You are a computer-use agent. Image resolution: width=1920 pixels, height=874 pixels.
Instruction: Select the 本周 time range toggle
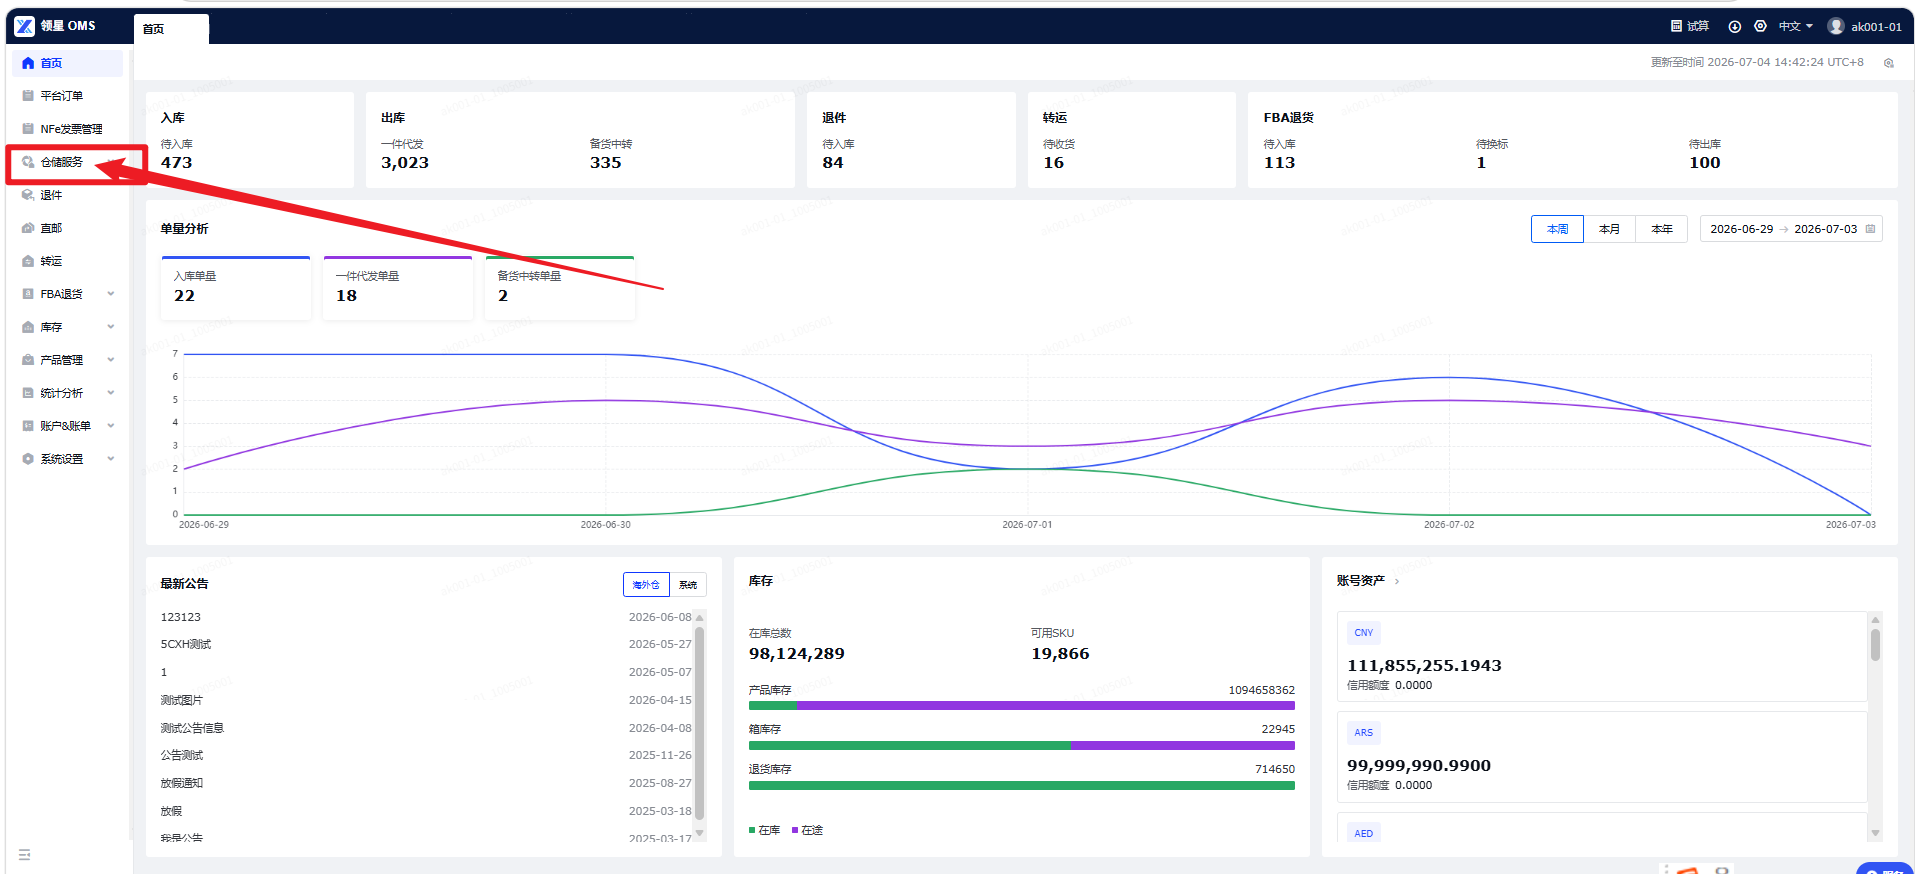coord(1557,229)
